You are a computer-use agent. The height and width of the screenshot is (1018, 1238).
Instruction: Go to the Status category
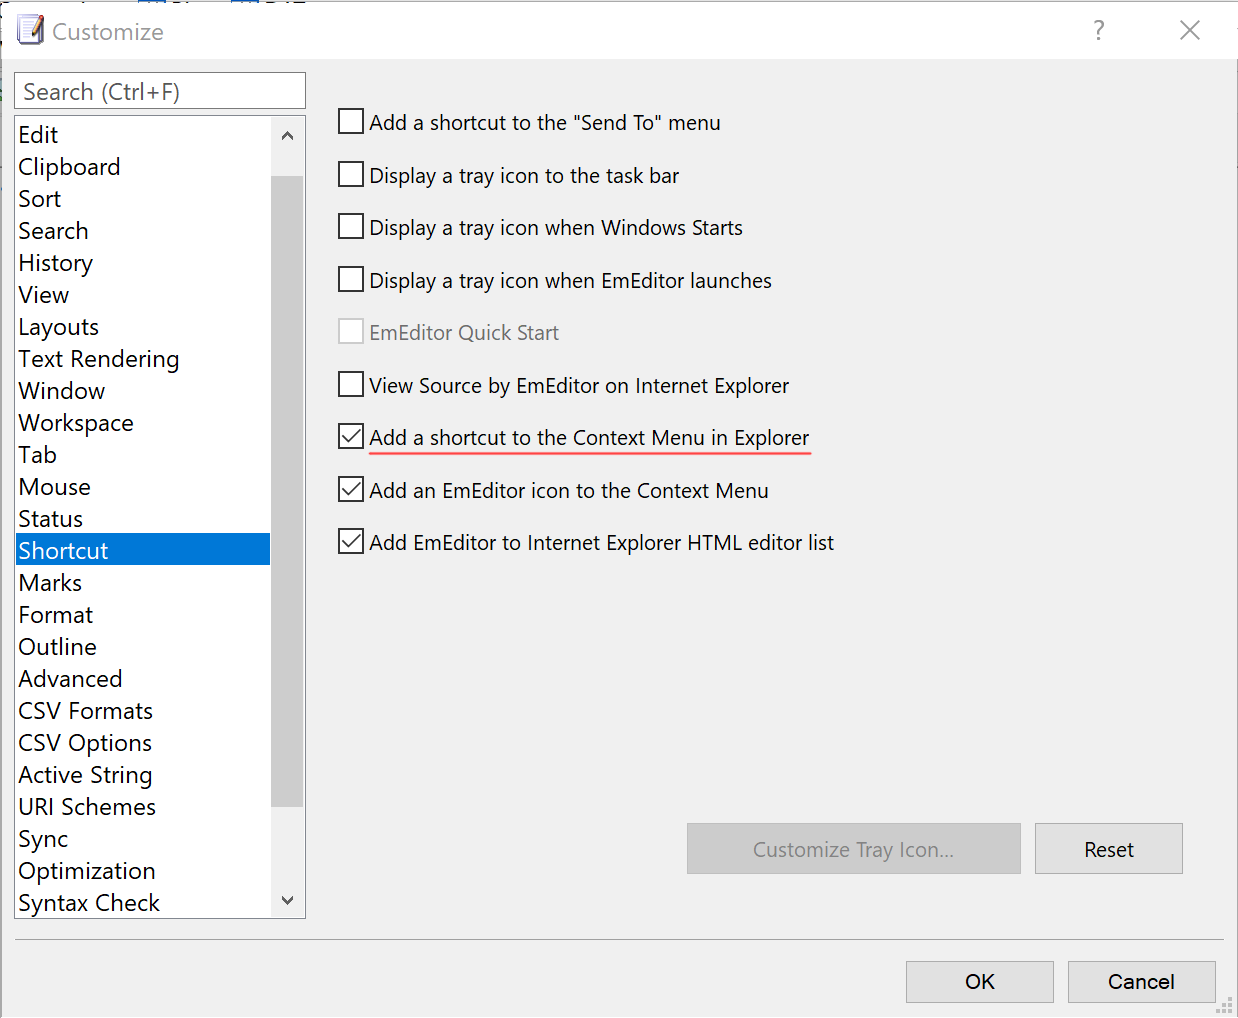[143, 519]
